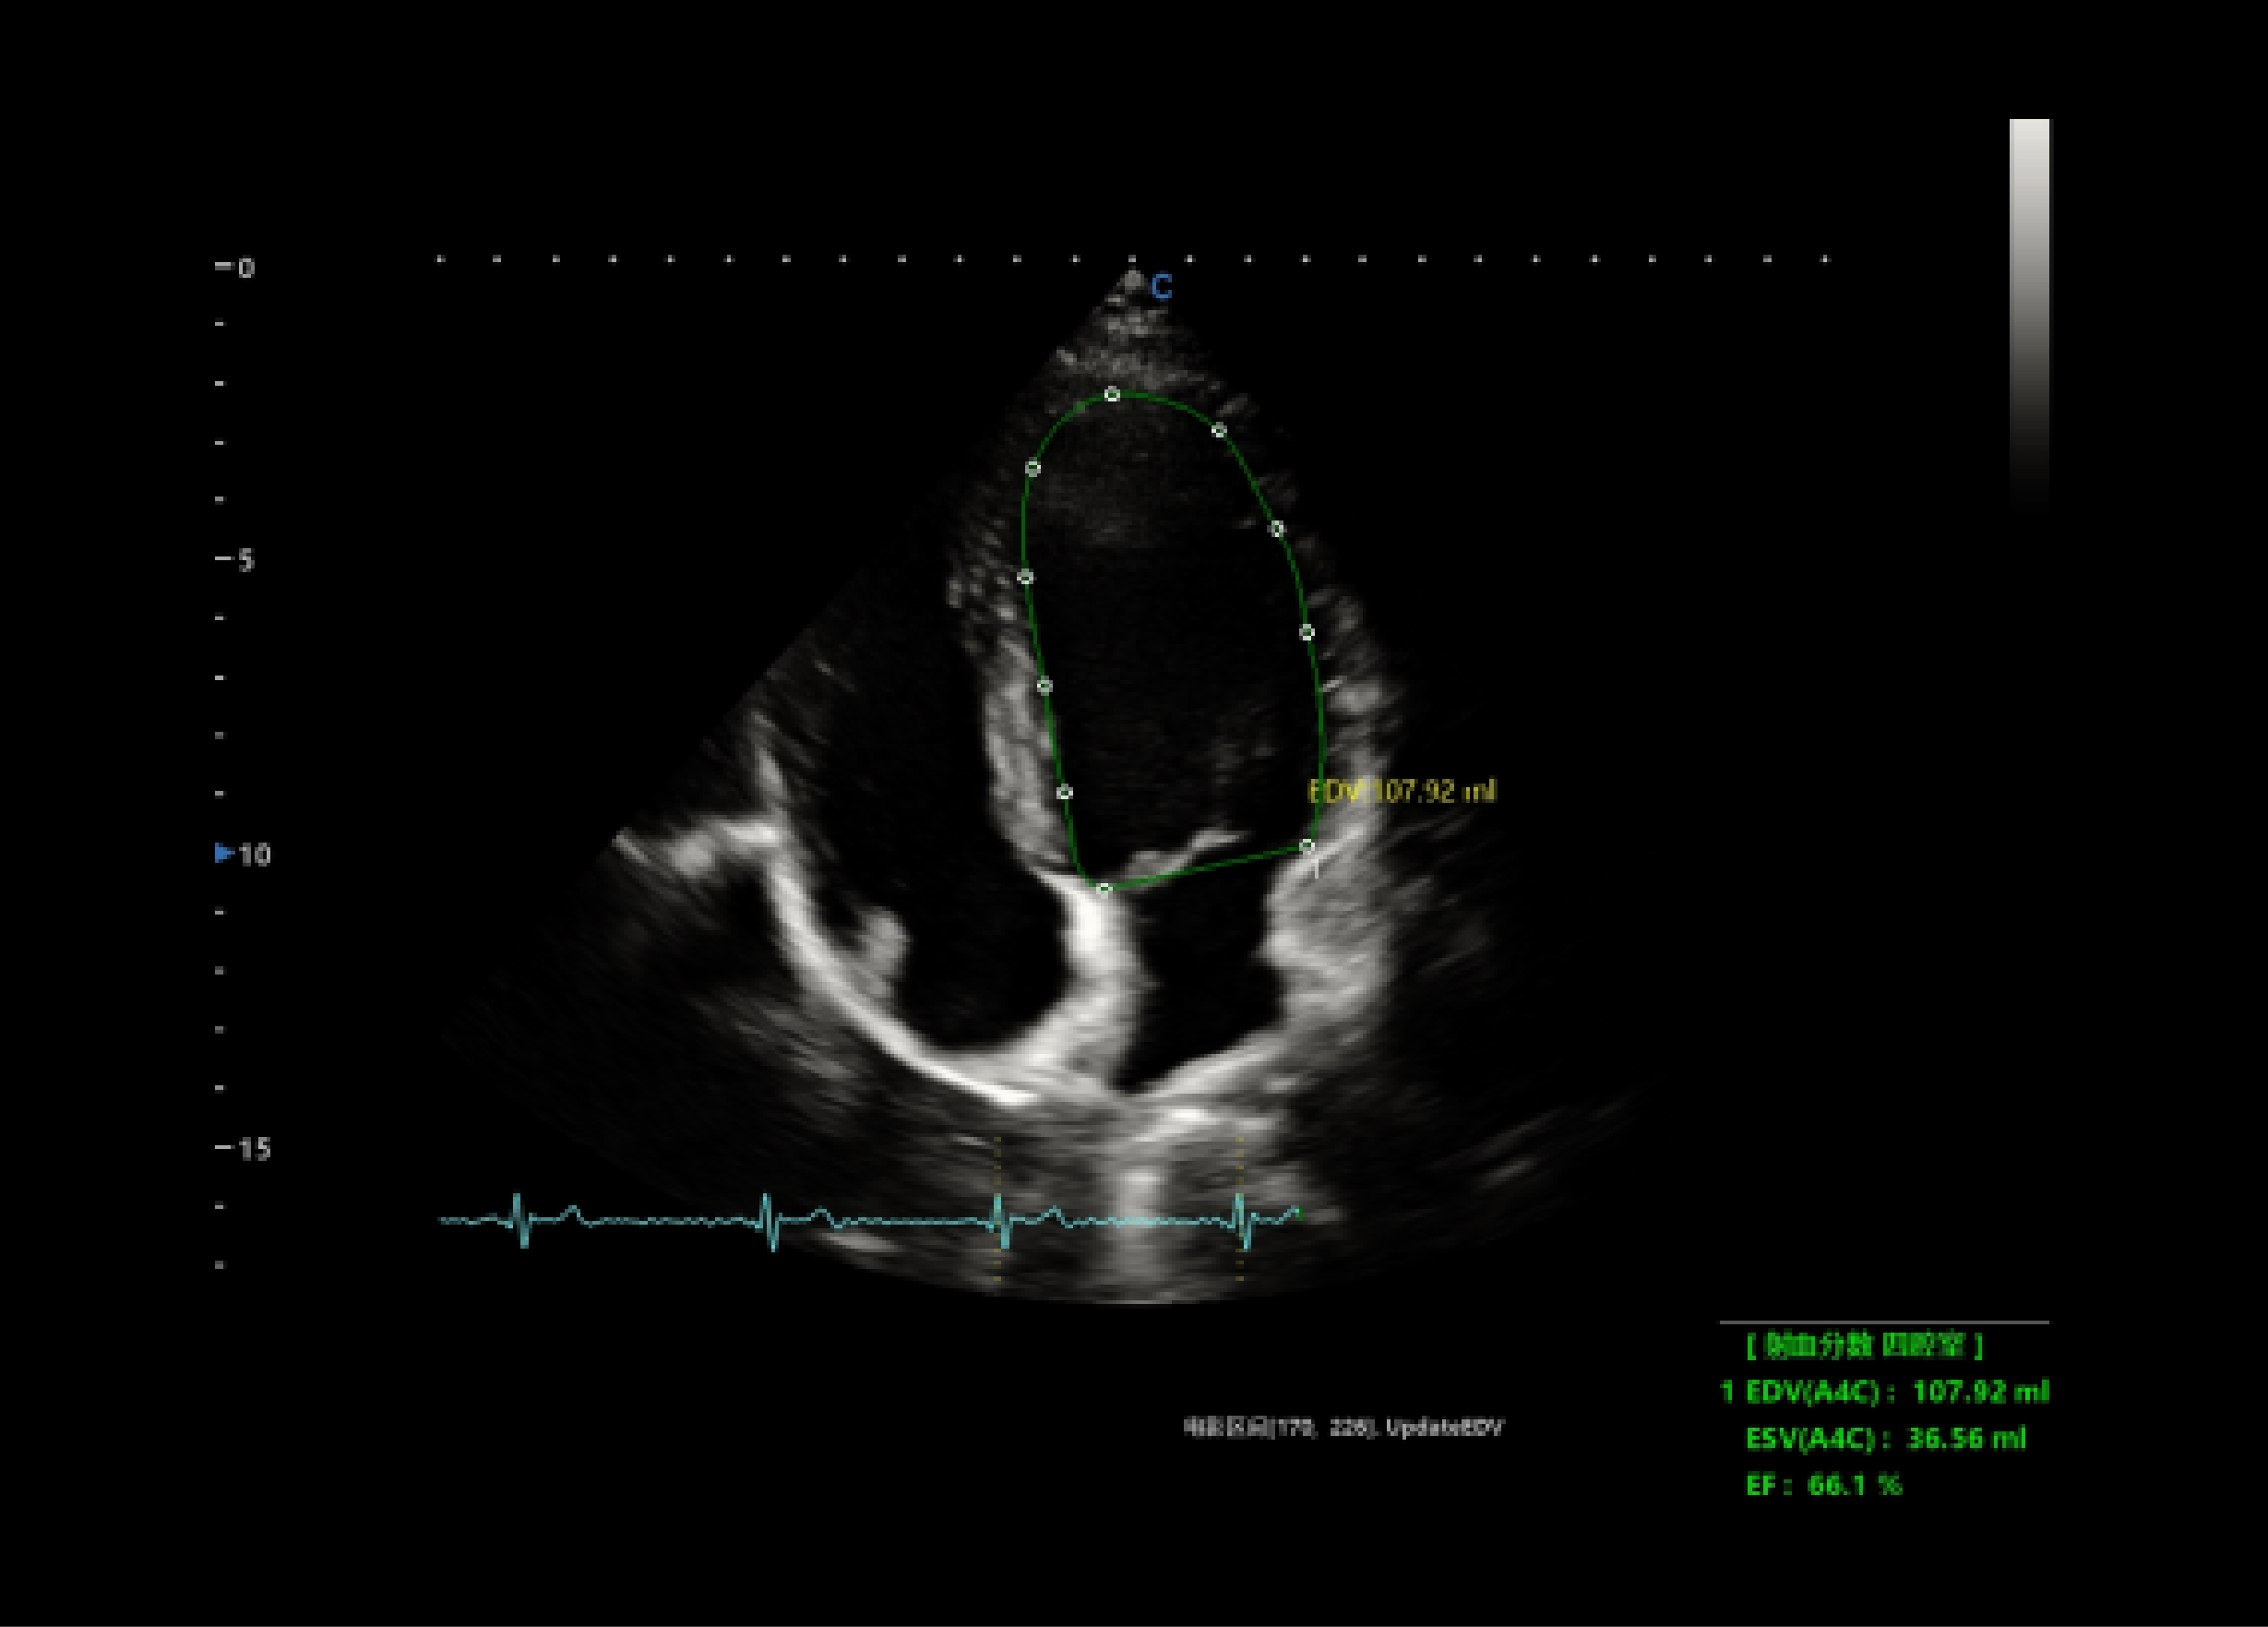Click the EF 66.1 % result
Image resolution: width=2268 pixels, height=1627 pixels.
pos(1824,1485)
